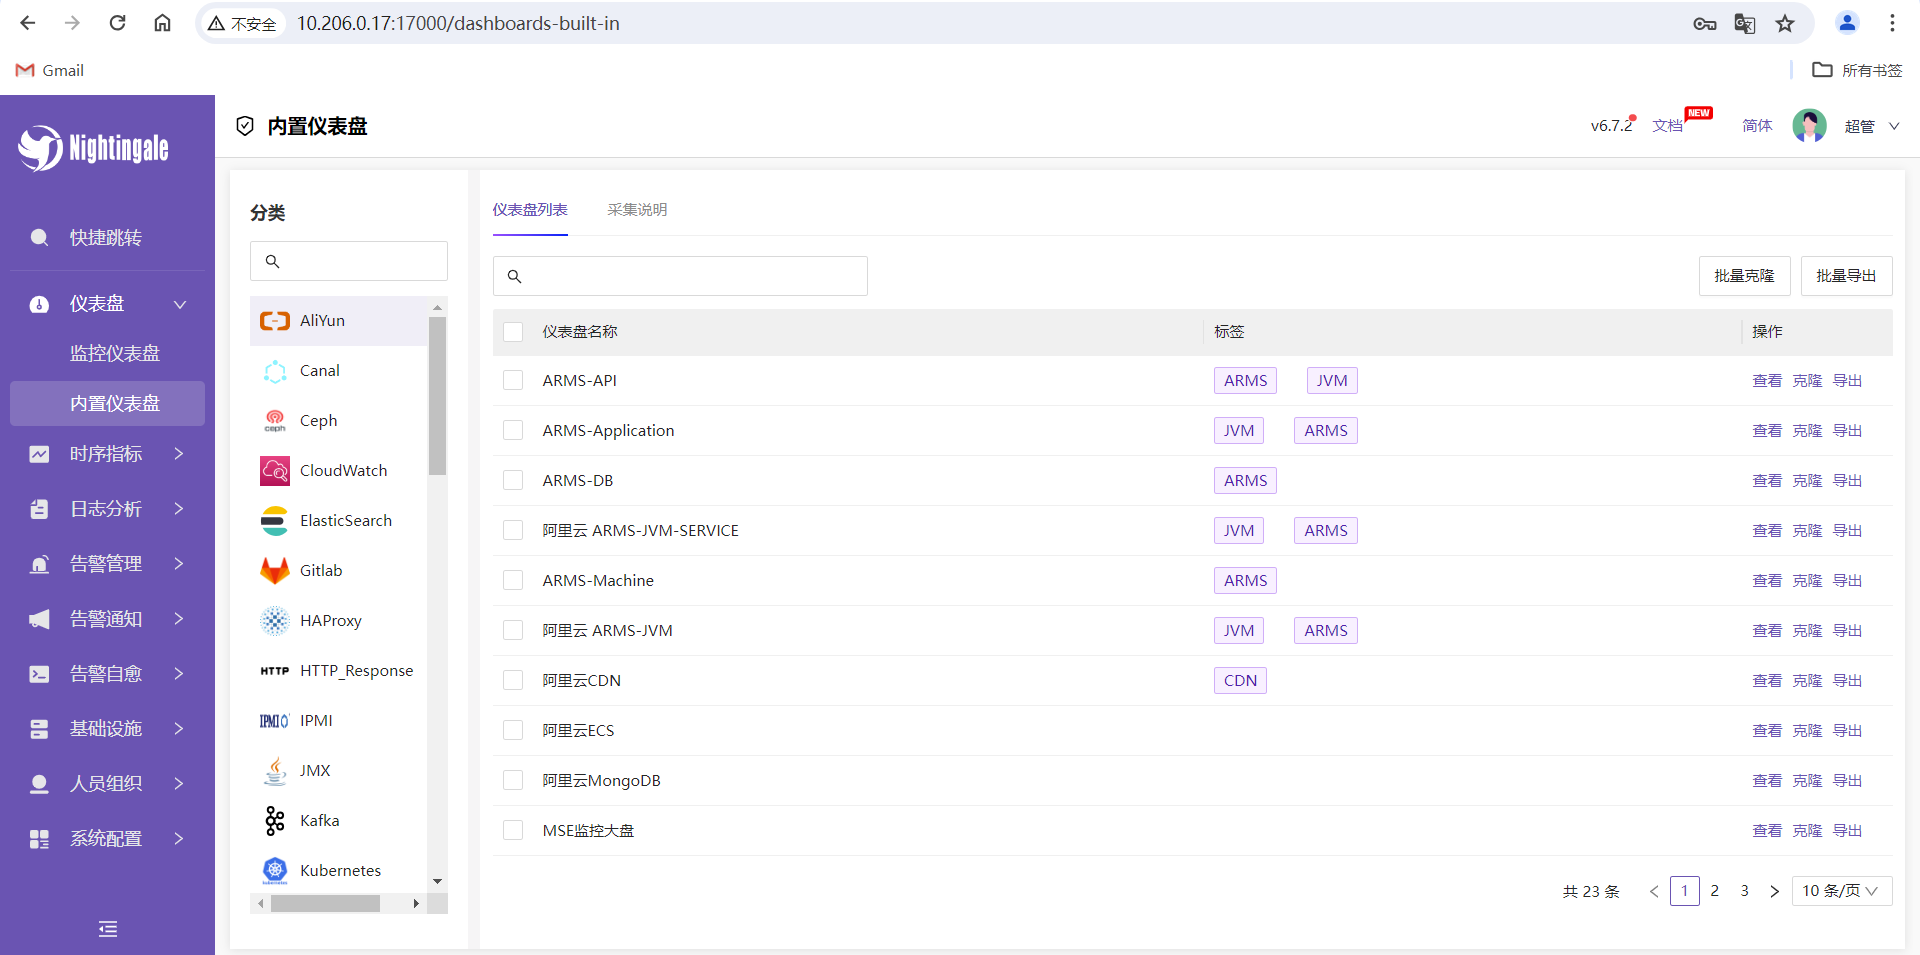Image resolution: width=1920 pixels, height=955 pixels.
Task: Switch to the 采集说明 tab
Action: tap(637, 210)
